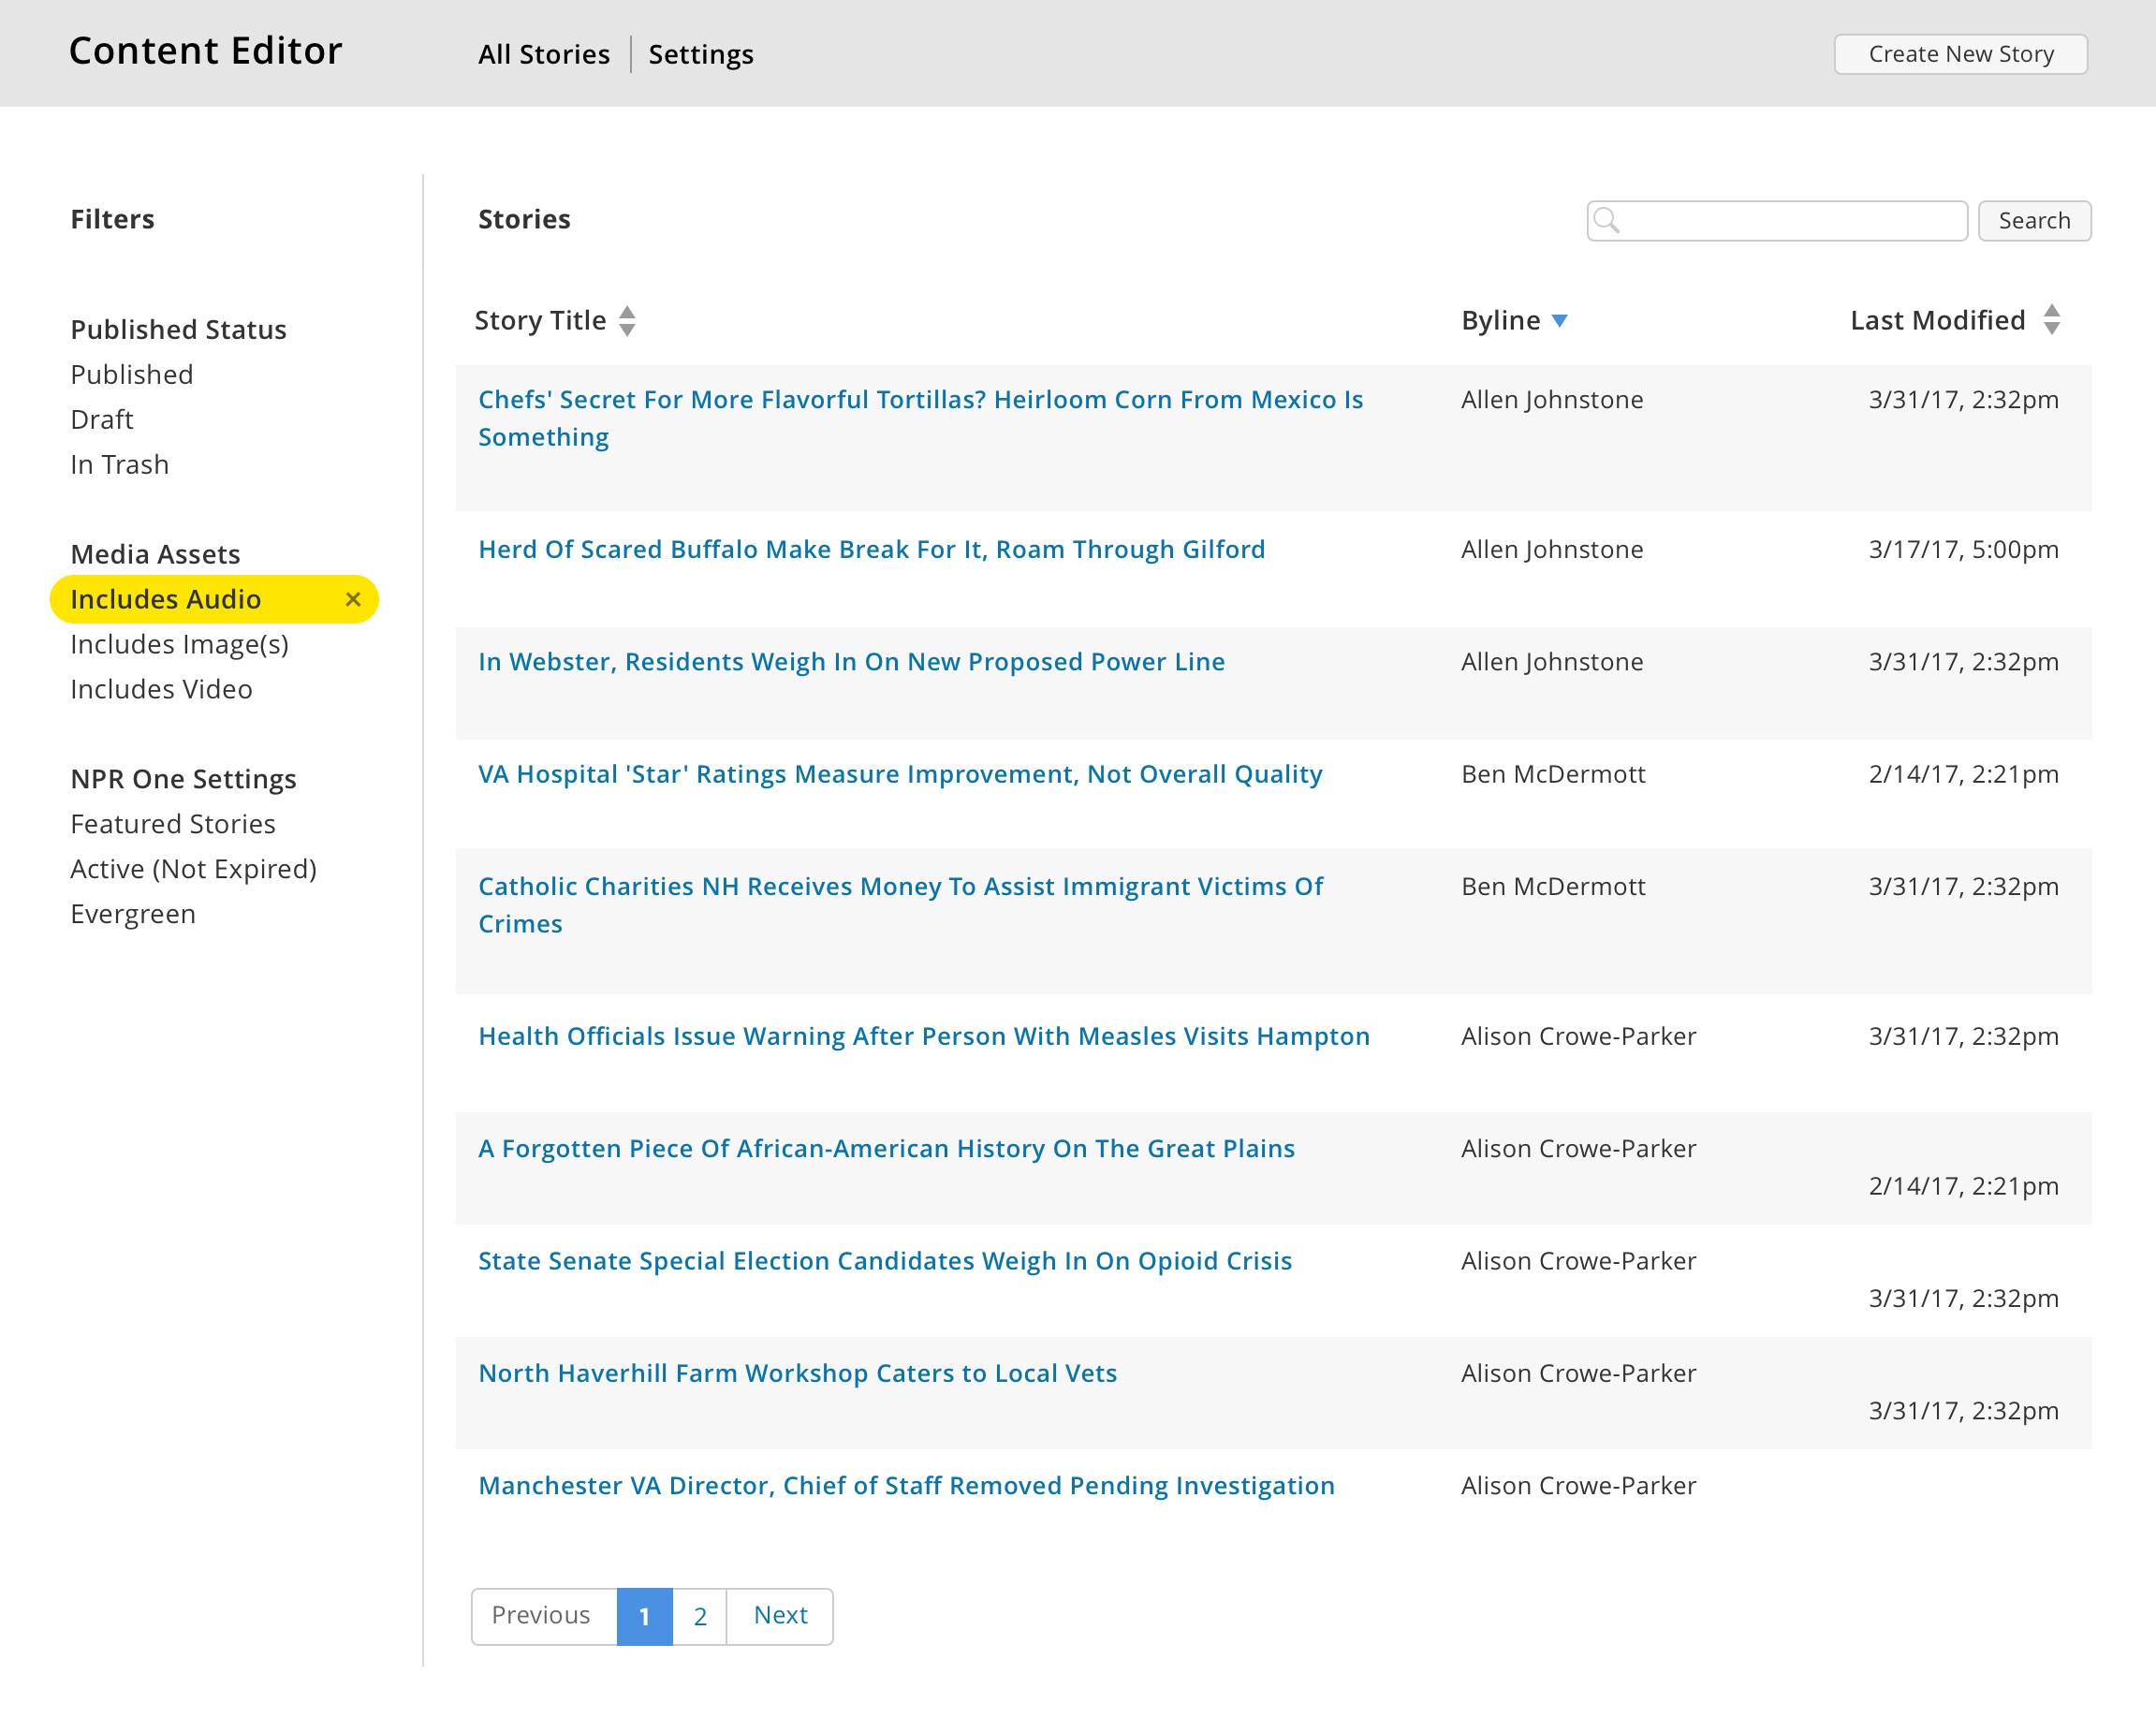
Task: Filter stories by Draft status
Action: (102, 419)
